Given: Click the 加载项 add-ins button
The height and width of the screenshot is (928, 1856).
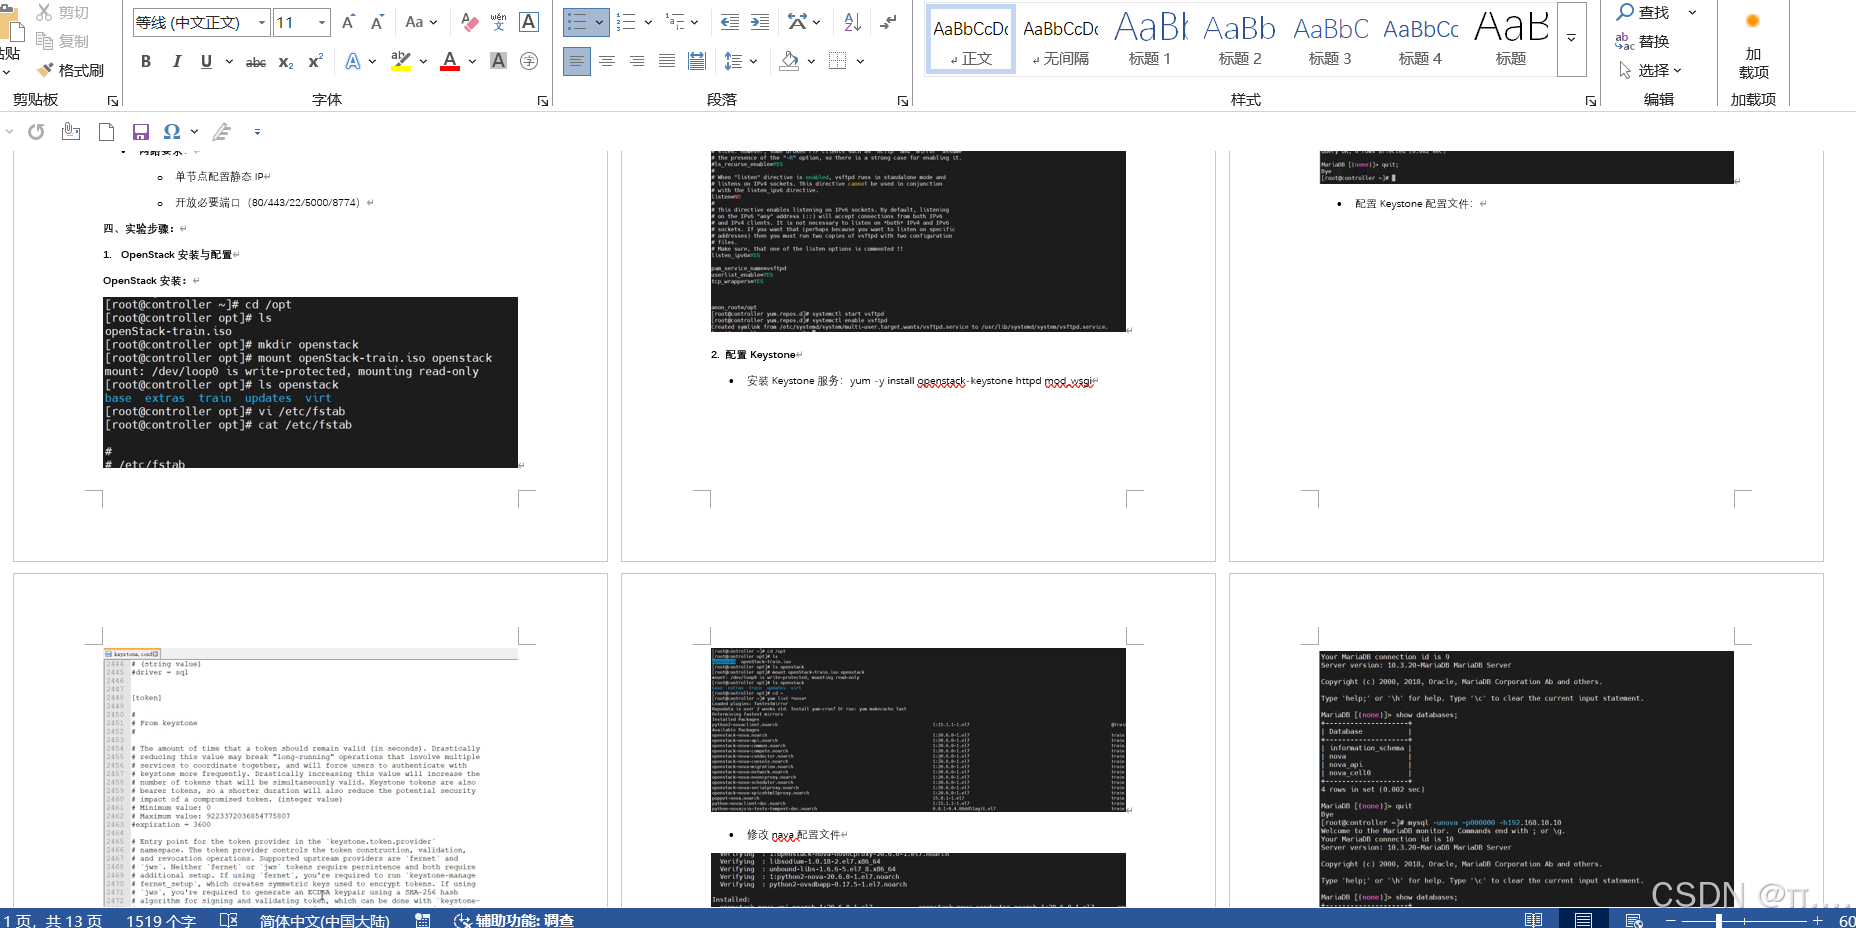Looking at the screenshot, I should click(1753, 48).
